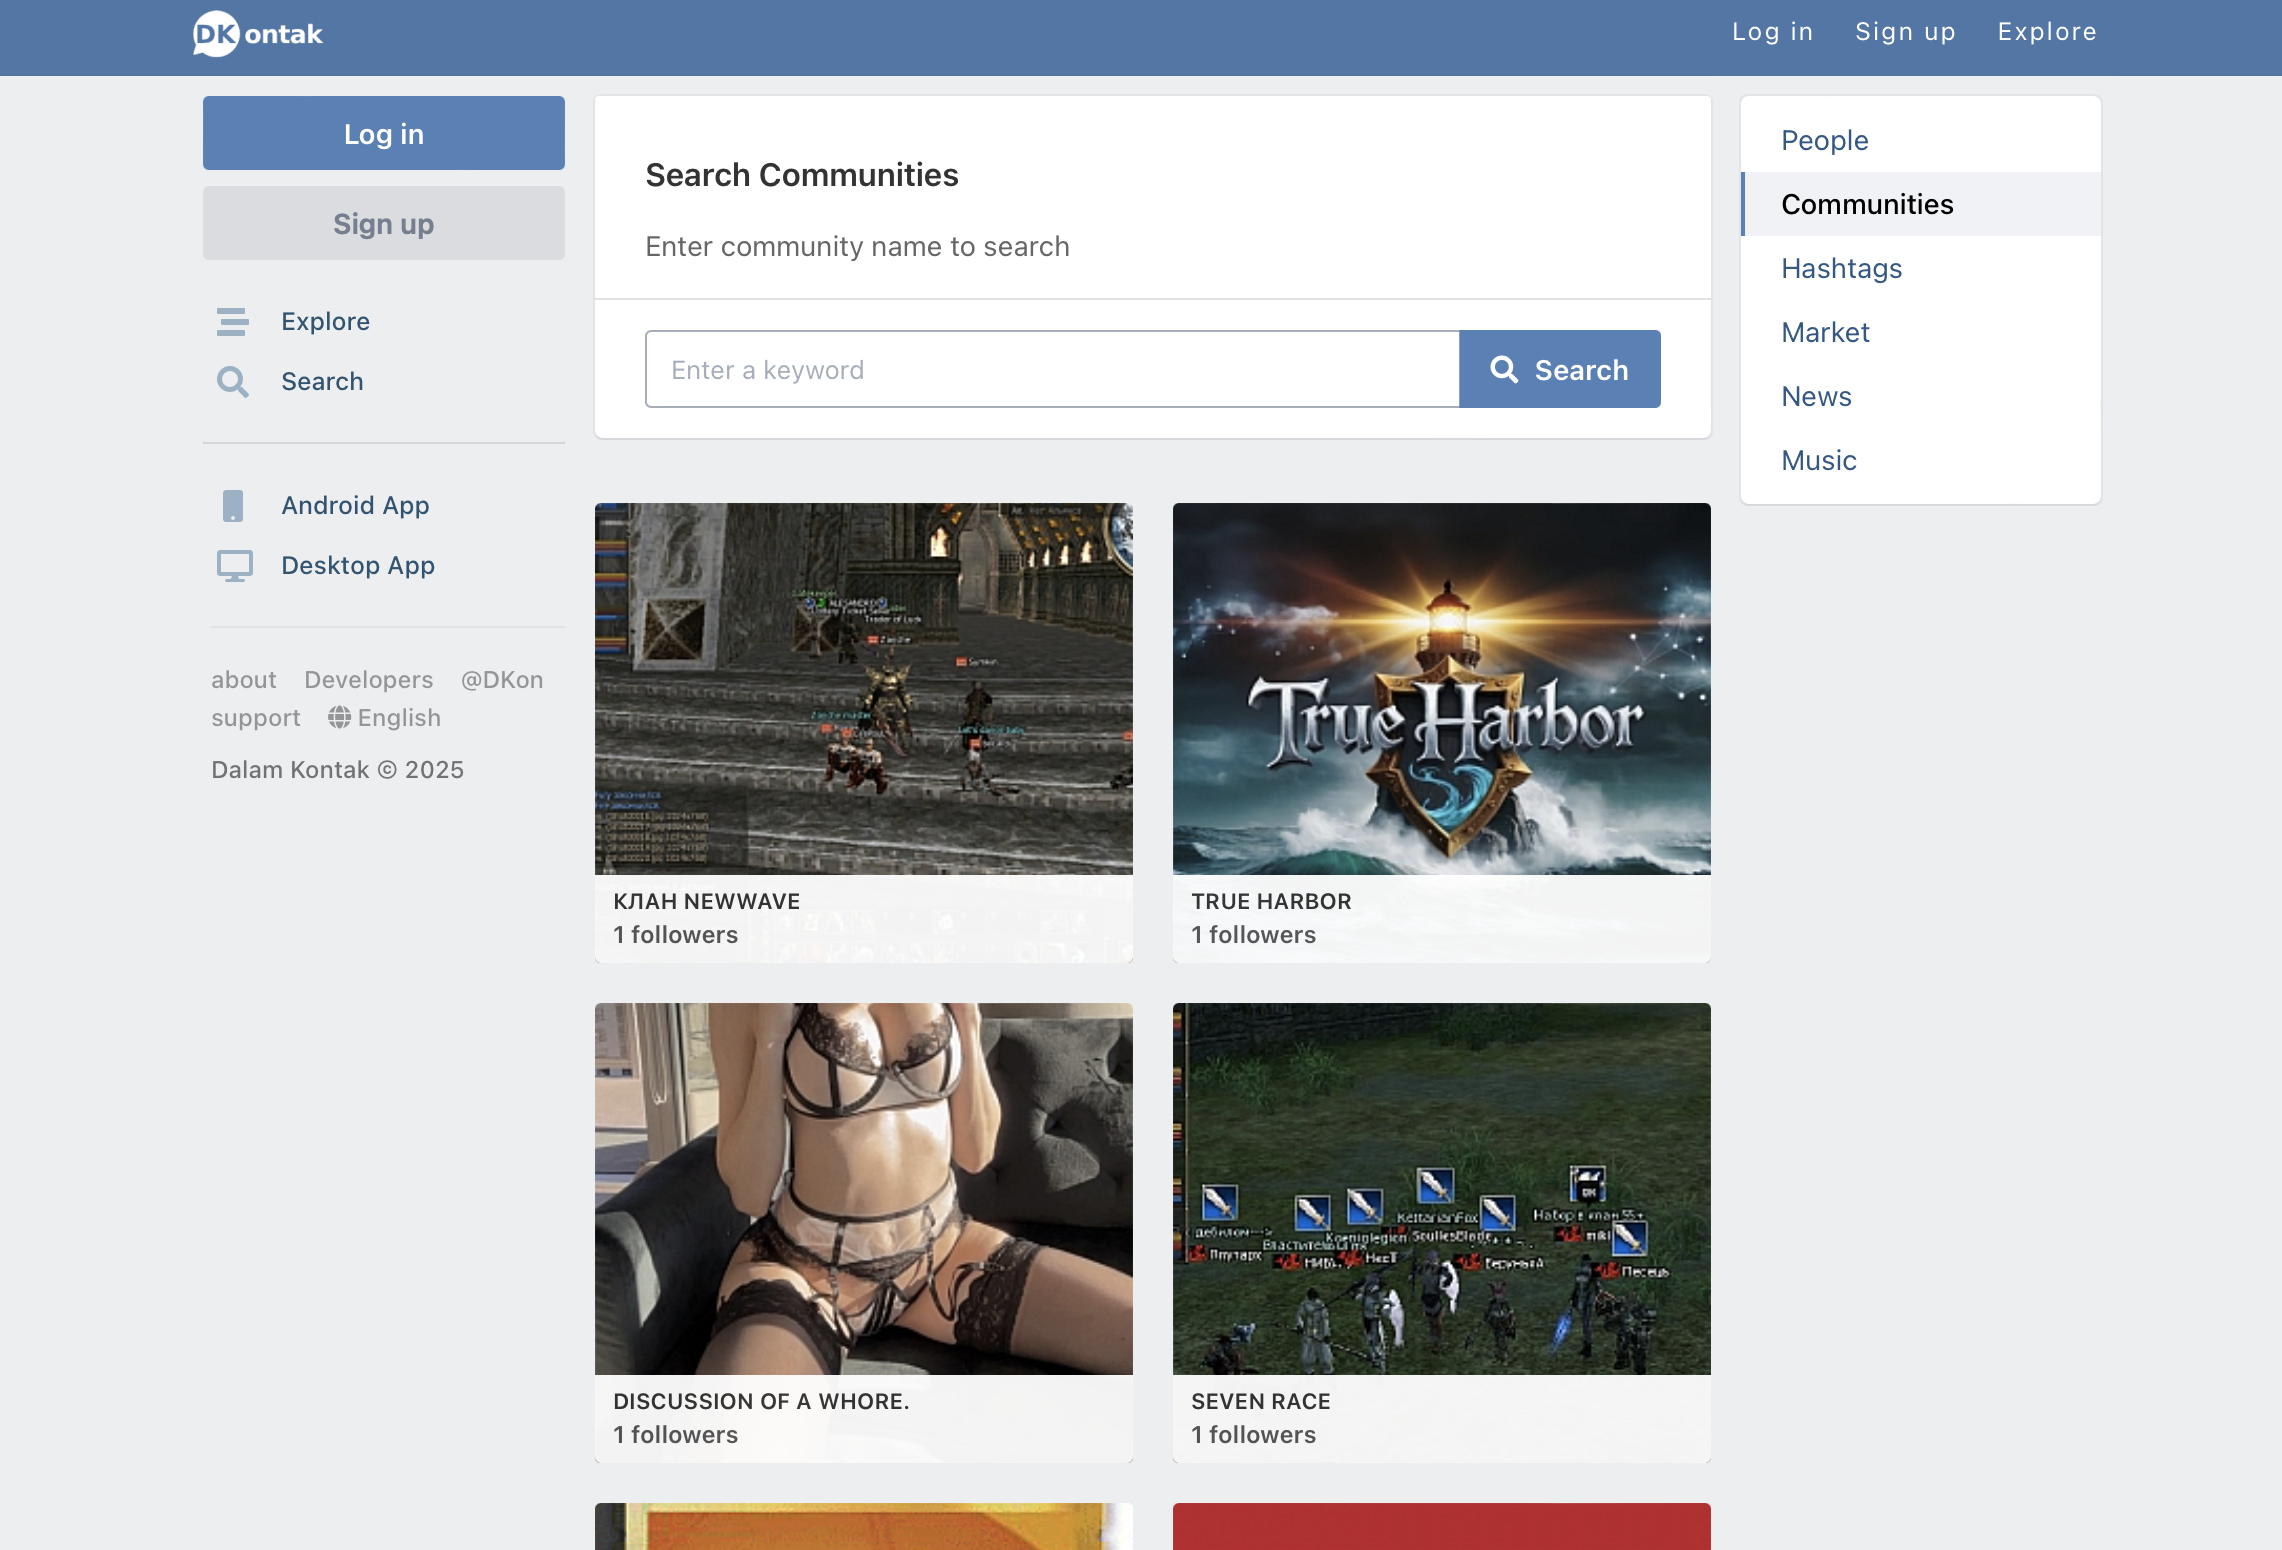Open the КЛАН NEWWAVE community card
The width and height of the screenshot is (2282, 1550).
tap(863, 730)
